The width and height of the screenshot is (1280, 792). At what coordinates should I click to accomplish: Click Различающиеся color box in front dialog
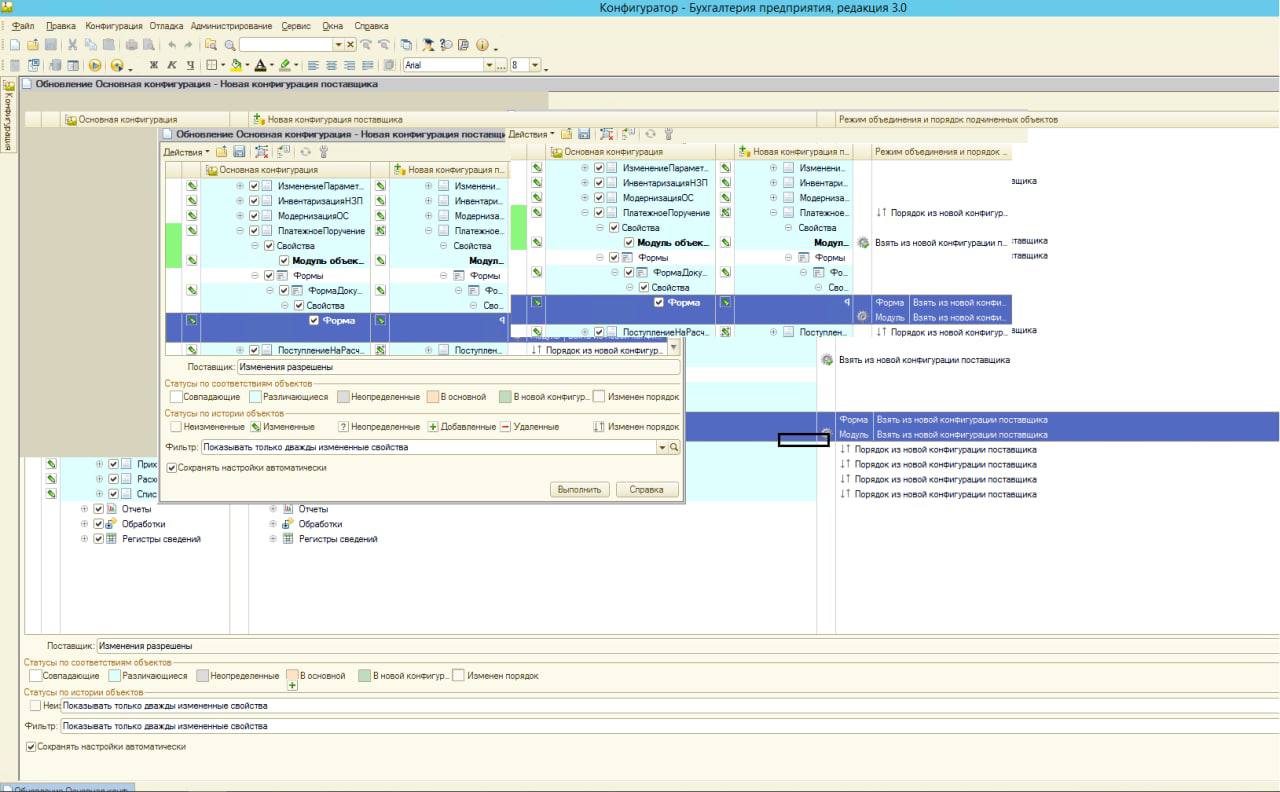(255, 397)
